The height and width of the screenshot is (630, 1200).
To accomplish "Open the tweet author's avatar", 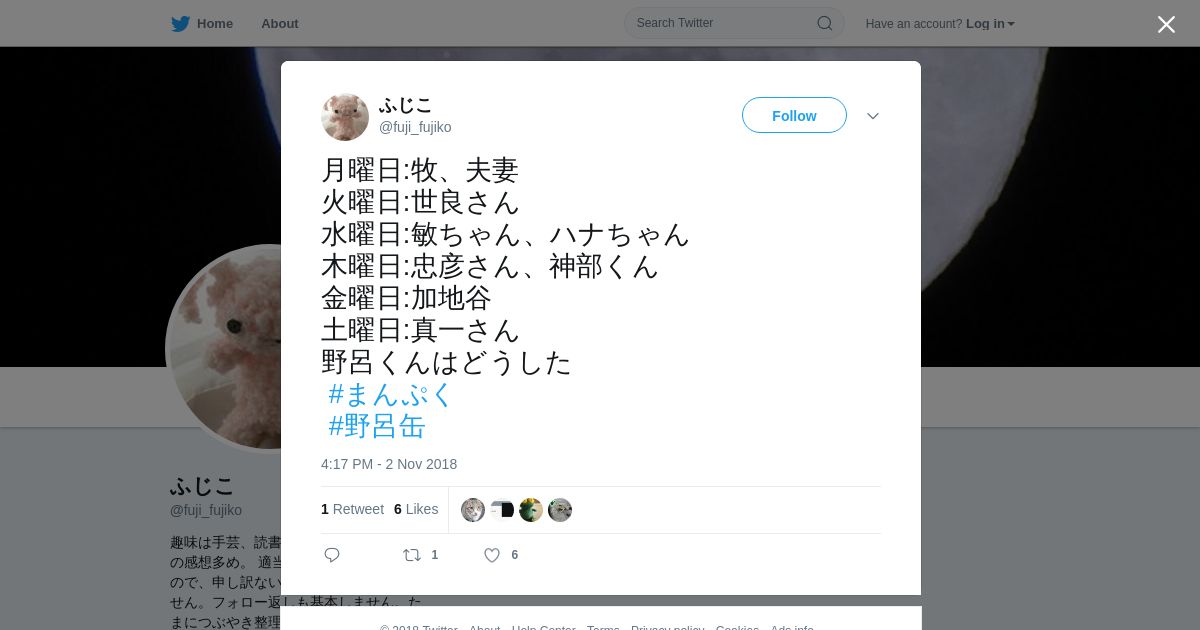I will pos(345,117).
